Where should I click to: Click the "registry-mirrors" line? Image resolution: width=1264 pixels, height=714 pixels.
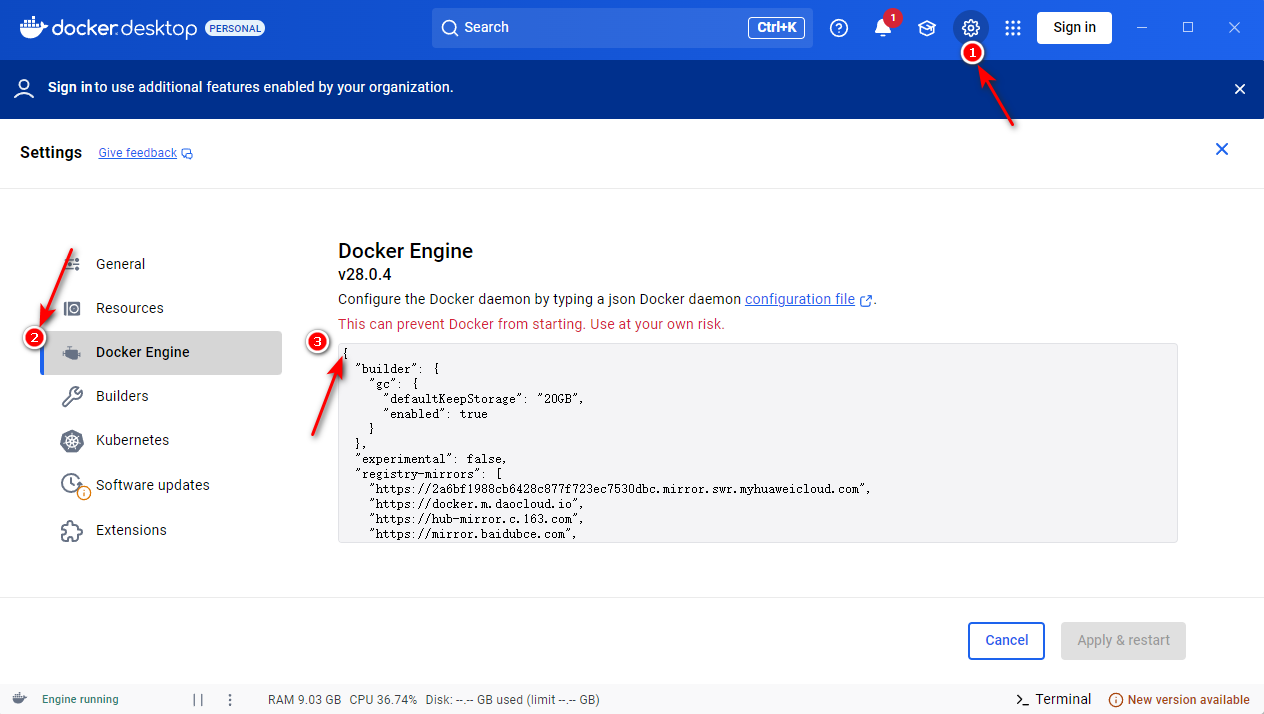428,473
